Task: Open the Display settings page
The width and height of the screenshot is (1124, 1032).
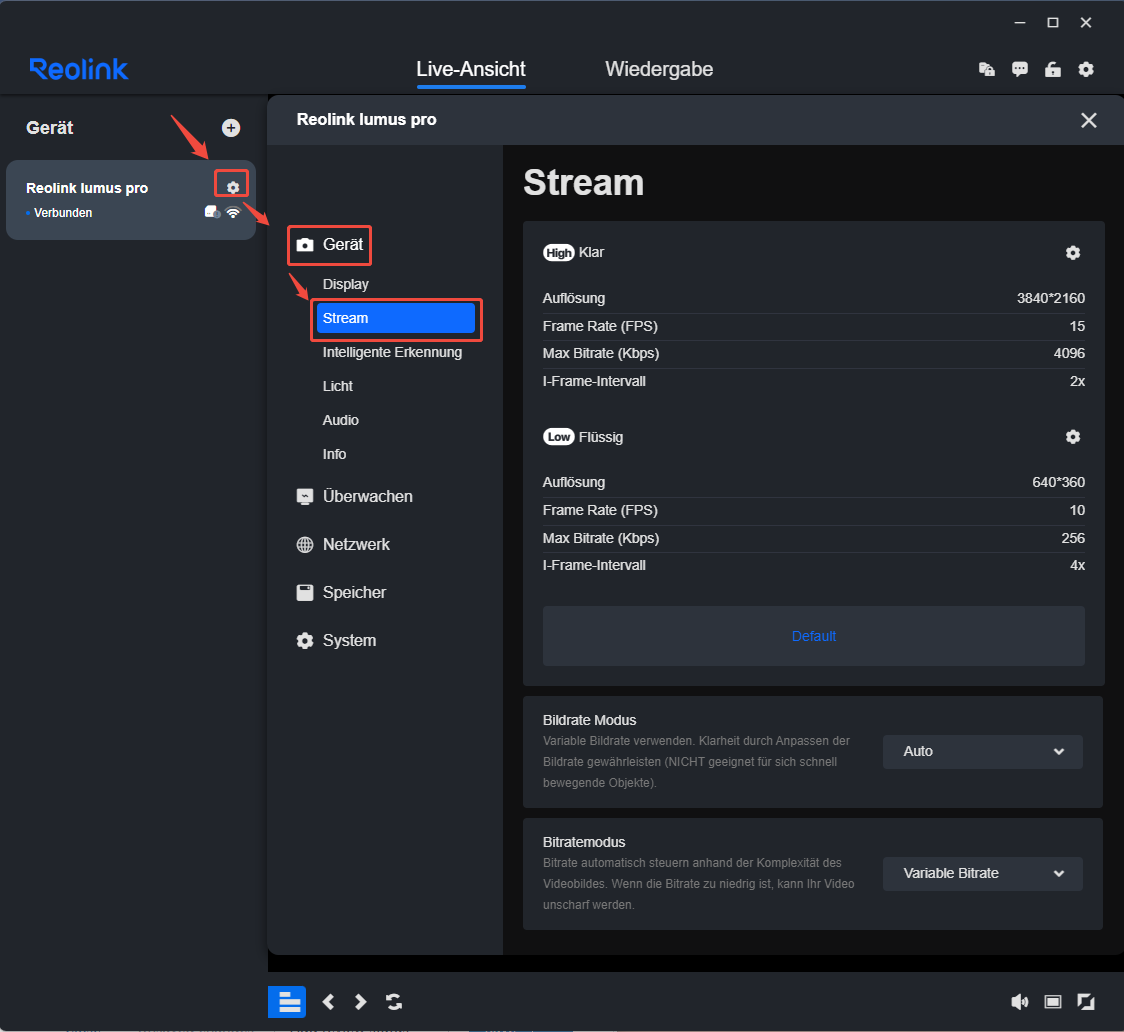Action: [346, 285]
